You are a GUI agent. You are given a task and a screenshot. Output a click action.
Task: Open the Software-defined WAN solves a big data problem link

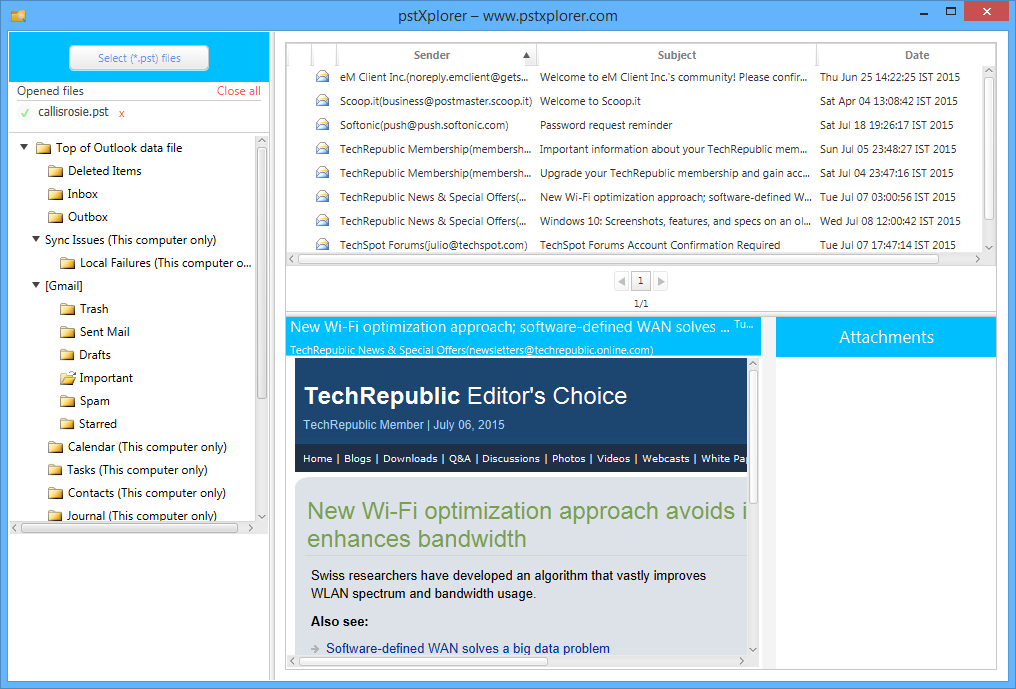468,648
